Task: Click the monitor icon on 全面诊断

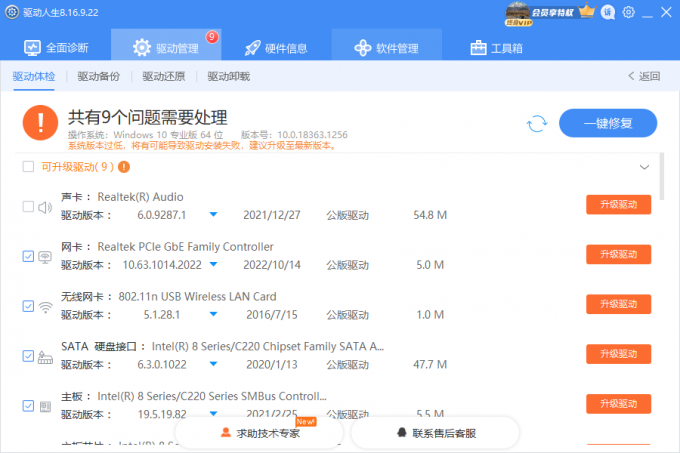Action: click(x=32, y=48)
